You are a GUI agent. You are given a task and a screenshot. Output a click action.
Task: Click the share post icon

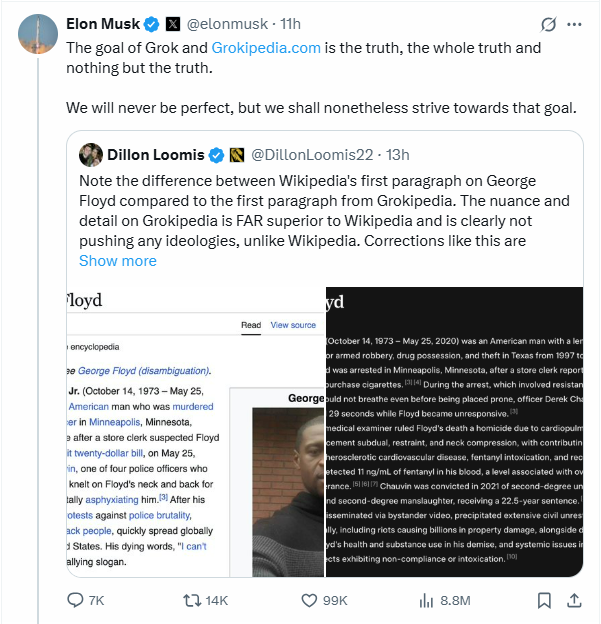tap(575, 600)
